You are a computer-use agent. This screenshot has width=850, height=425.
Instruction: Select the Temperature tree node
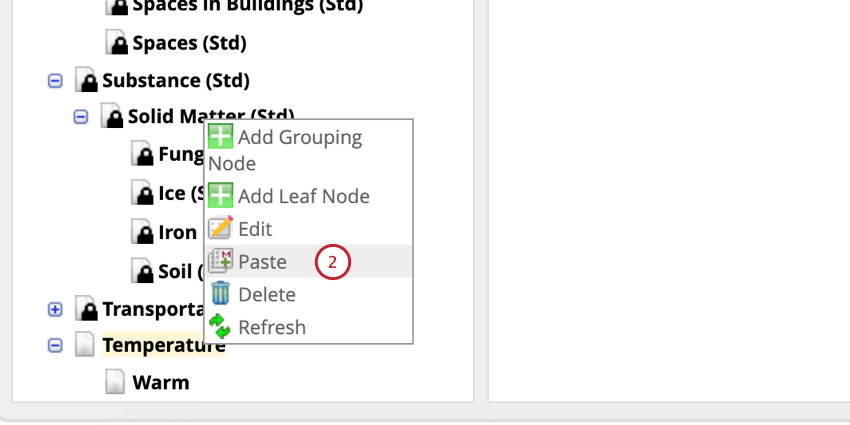pyautogui.click(x=163, y=346)
